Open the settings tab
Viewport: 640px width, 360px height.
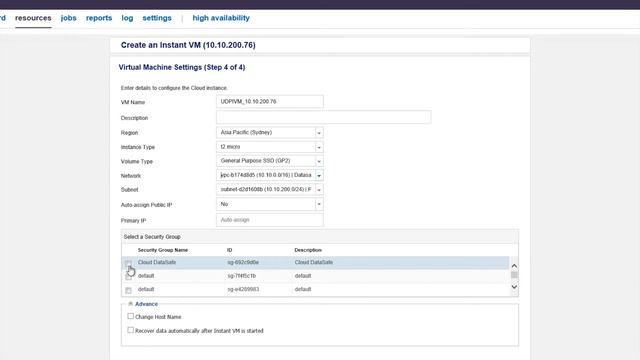pyautogui.click(x=157, y=18)
